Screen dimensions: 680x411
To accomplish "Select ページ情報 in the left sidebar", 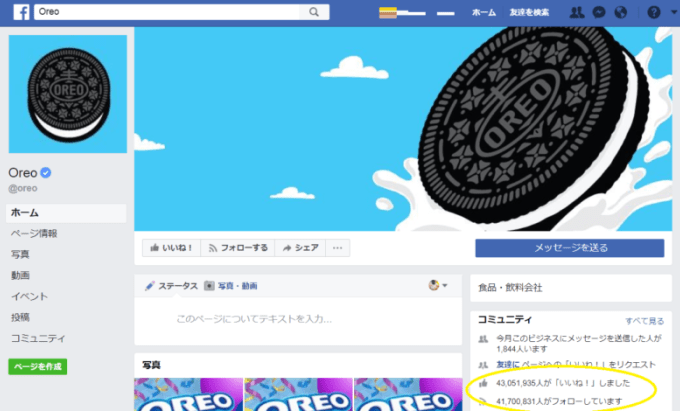I will (34, 233).
